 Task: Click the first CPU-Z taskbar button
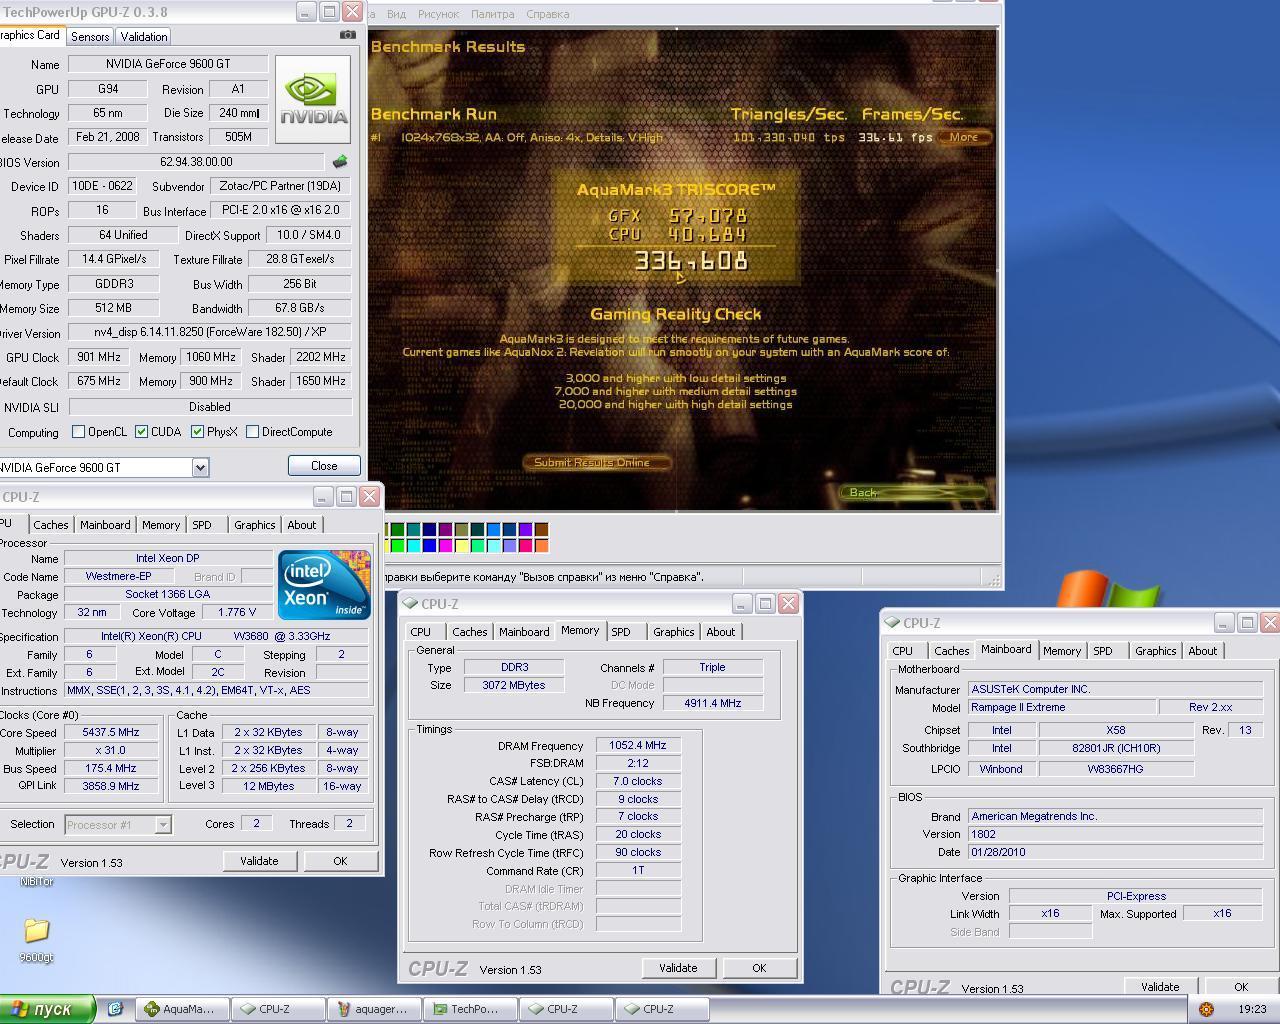(x=278, y=1009)
